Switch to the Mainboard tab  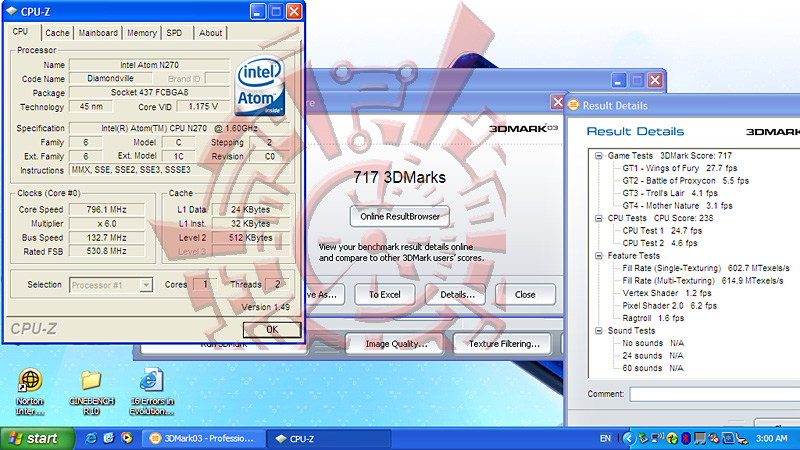click(98, 33)
